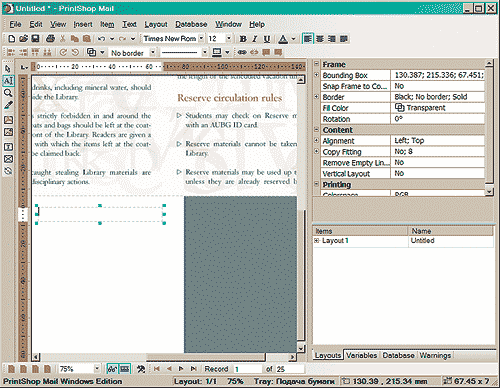The width and height of the screenshot is (500, 388).
Task: Select the zoom magnifier tool
Action: 8,93
